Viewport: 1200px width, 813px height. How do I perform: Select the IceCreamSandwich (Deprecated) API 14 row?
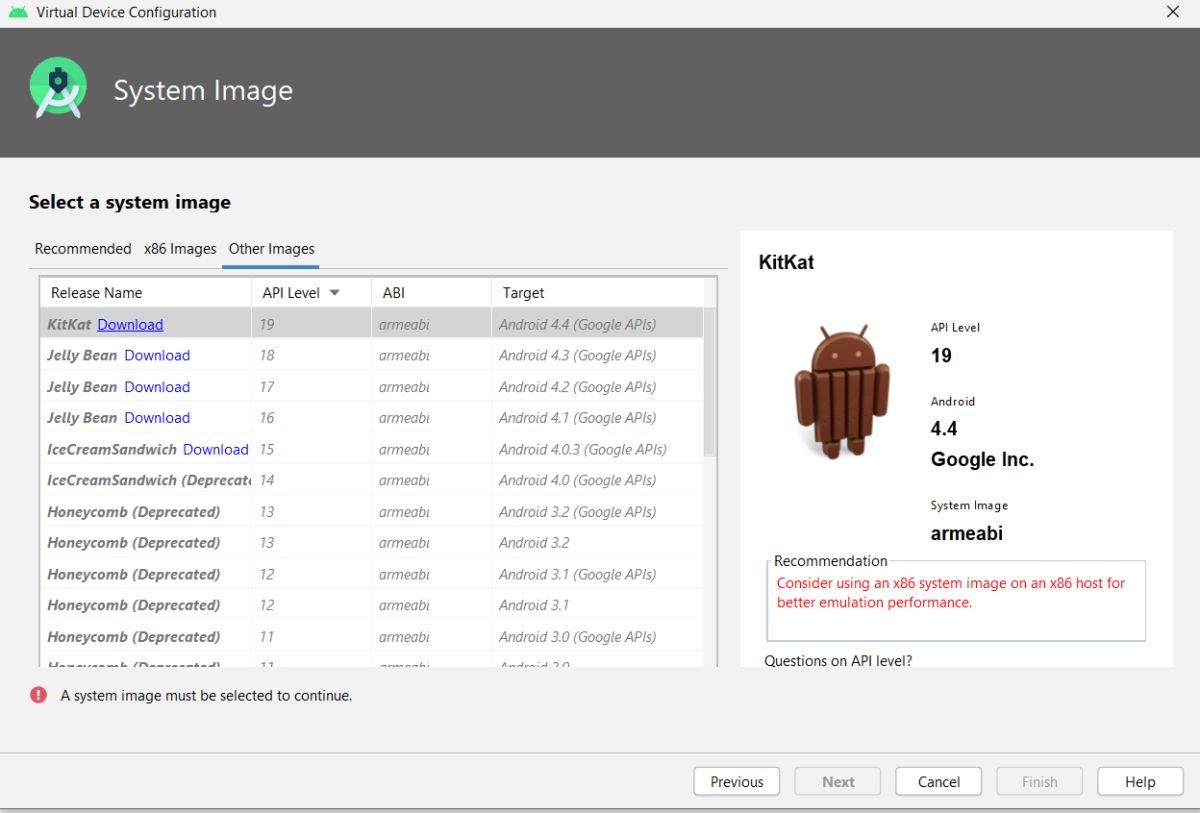[x=372, y=480]
